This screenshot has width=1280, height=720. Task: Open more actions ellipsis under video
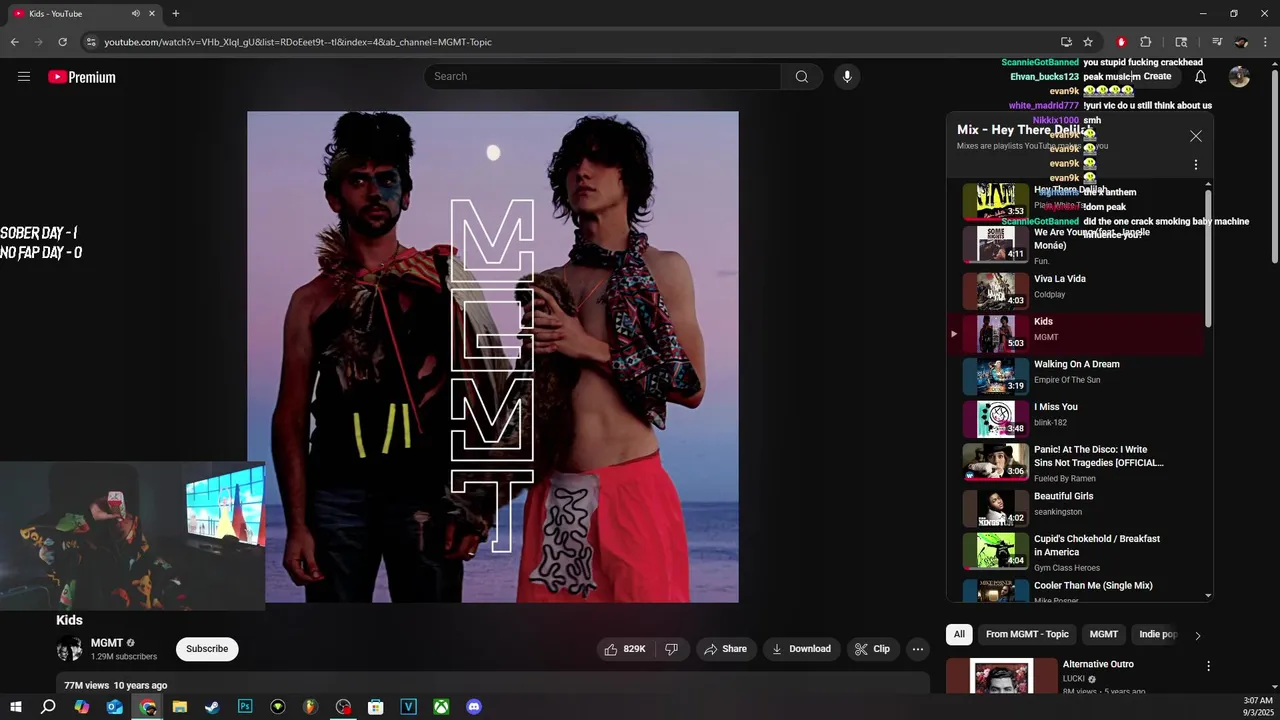[x=917, y=649]
